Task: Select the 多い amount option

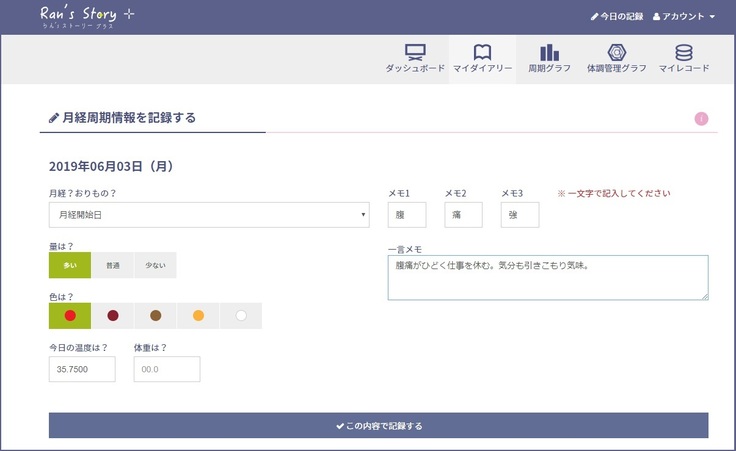Action: 70,265
